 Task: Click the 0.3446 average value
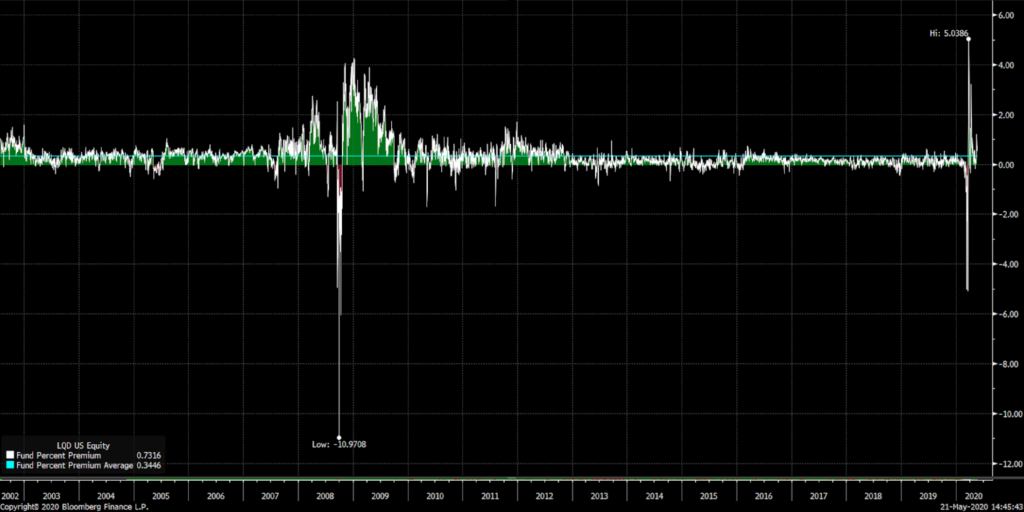[x=148, y=466]
